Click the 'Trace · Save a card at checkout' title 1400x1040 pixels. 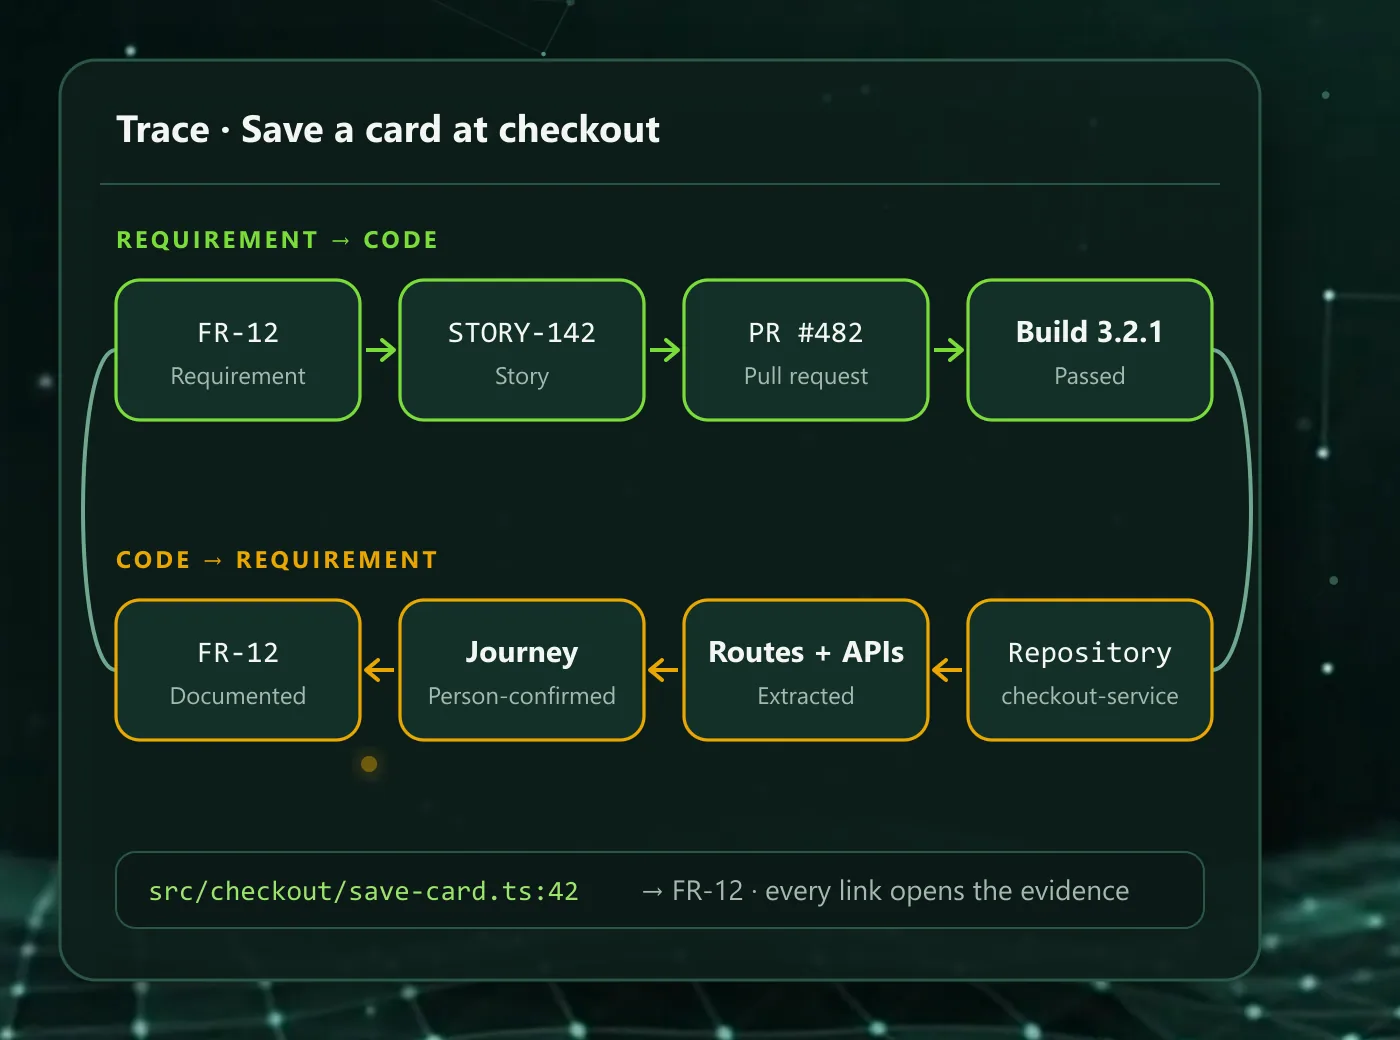[x=388, y=129]
